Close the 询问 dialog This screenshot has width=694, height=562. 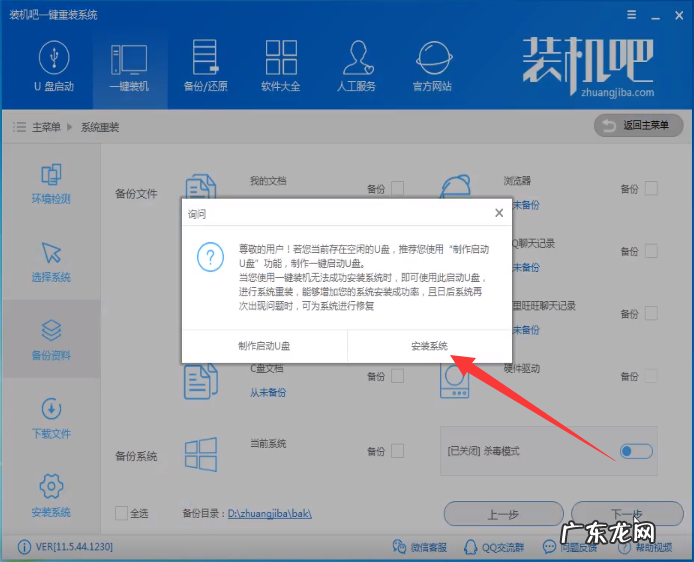click(x=499, y=213)
